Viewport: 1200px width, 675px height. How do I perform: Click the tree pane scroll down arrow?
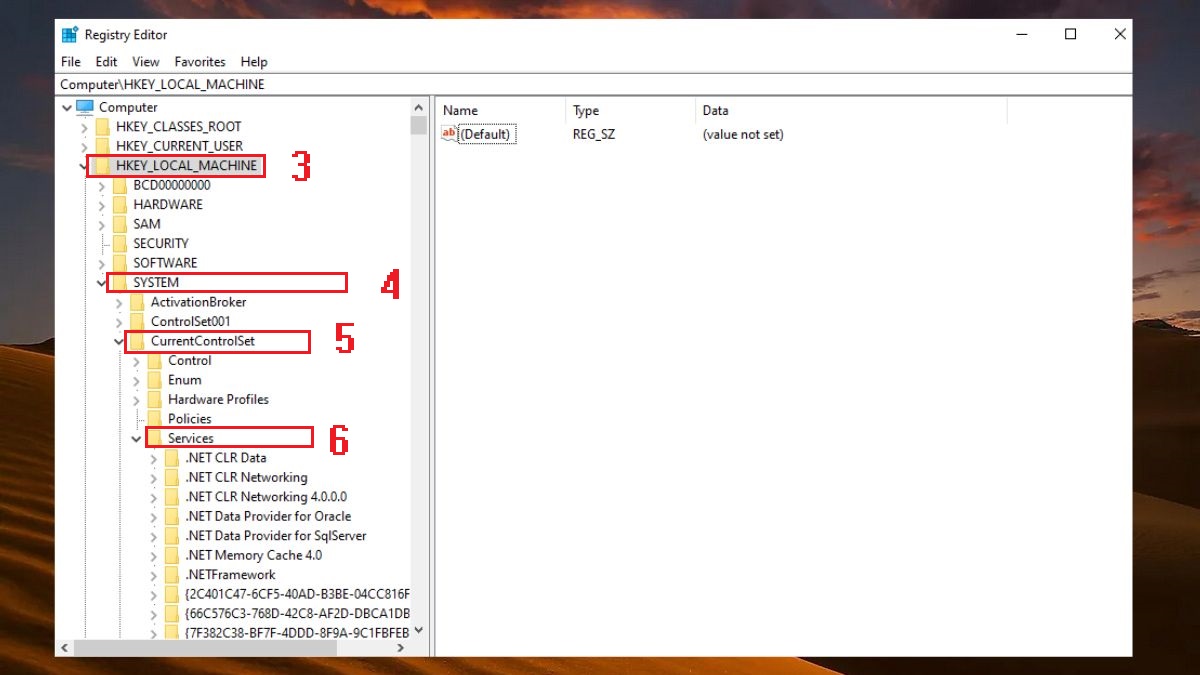(418, 631)
